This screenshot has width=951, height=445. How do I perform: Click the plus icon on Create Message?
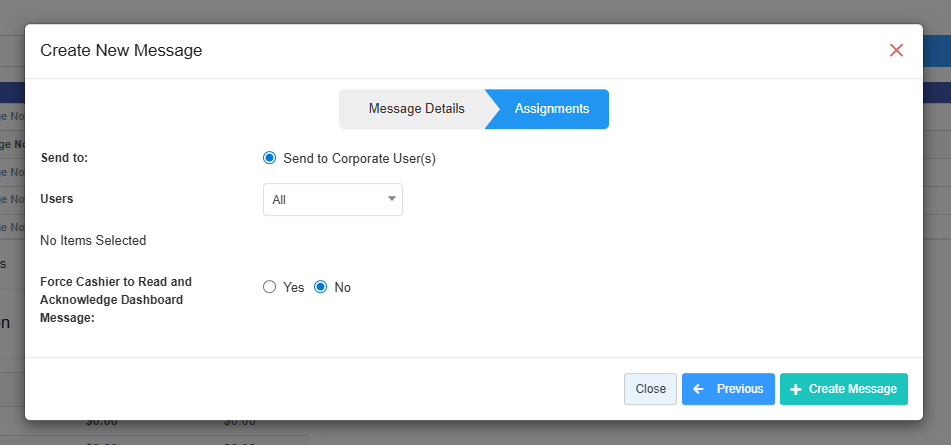coord(796,389)
